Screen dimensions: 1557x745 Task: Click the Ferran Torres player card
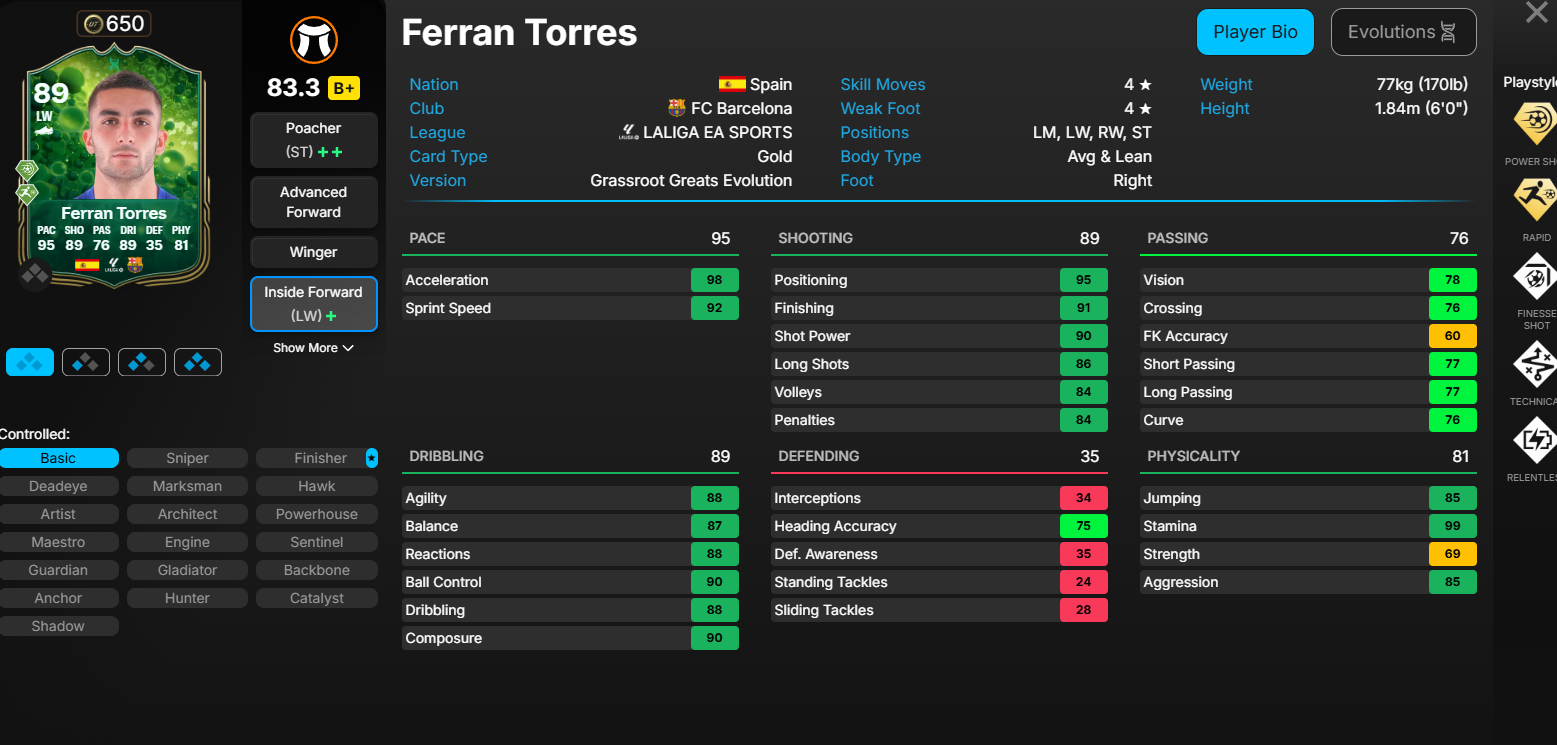click(114, 165)
